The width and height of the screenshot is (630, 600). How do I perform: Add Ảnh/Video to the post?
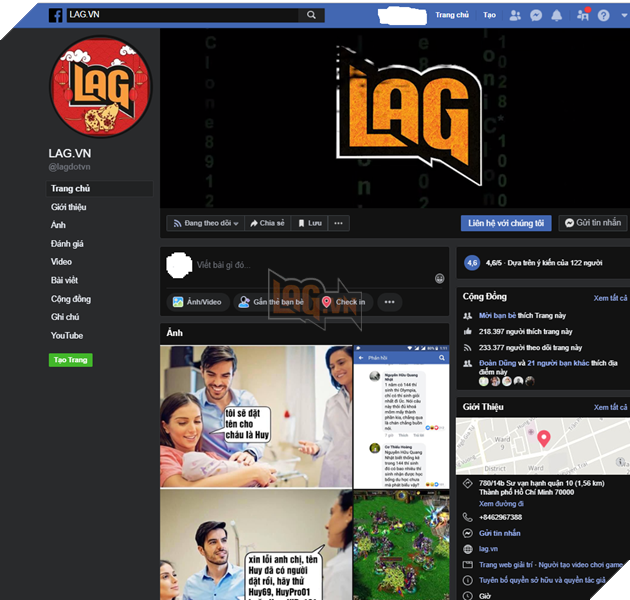(197, 302)
